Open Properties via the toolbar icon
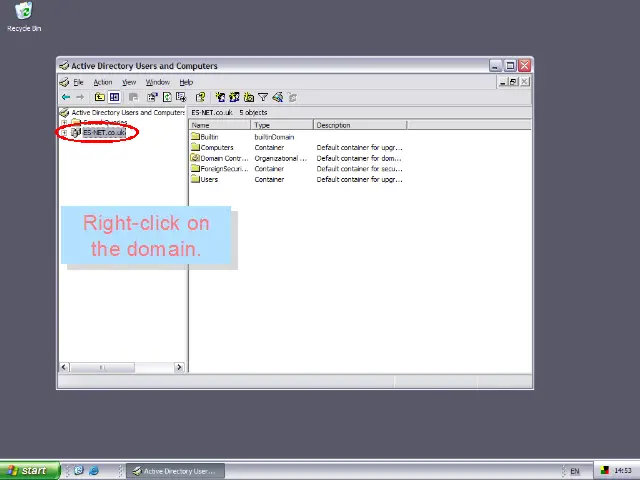This screenshot has width=640, height=480. coord(152,97)
